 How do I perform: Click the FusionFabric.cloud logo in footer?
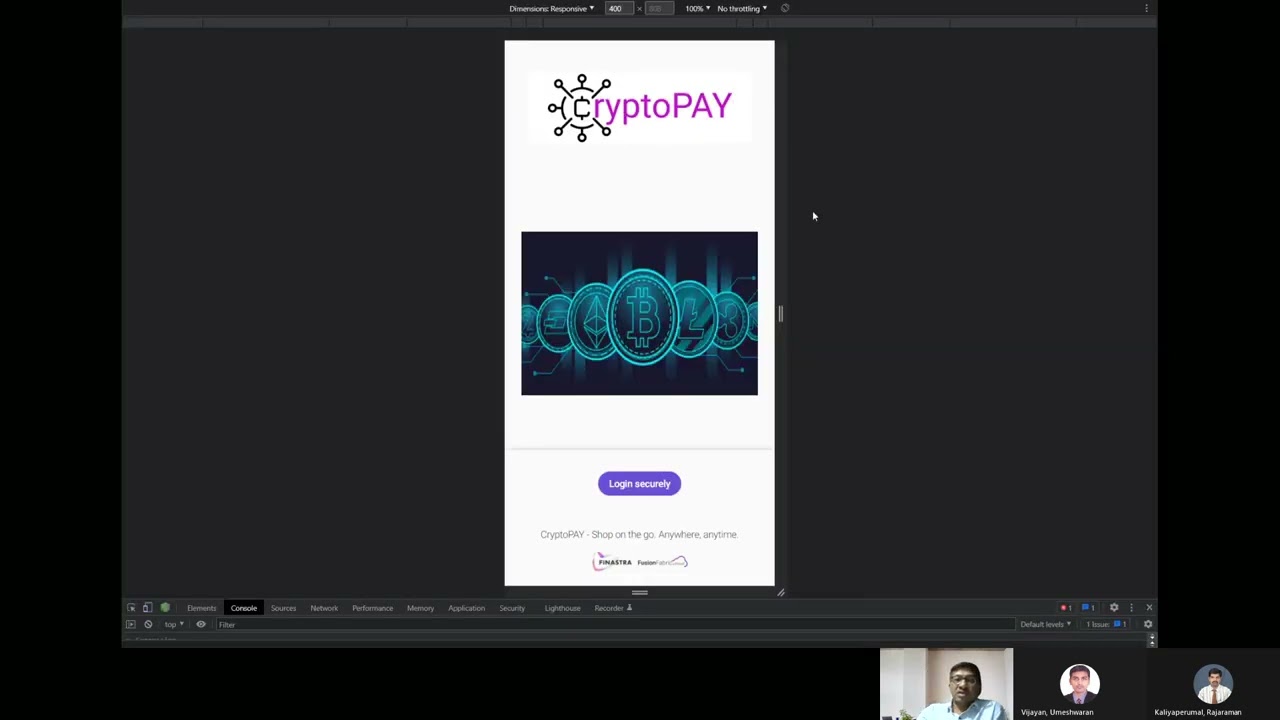click(662, 562)
